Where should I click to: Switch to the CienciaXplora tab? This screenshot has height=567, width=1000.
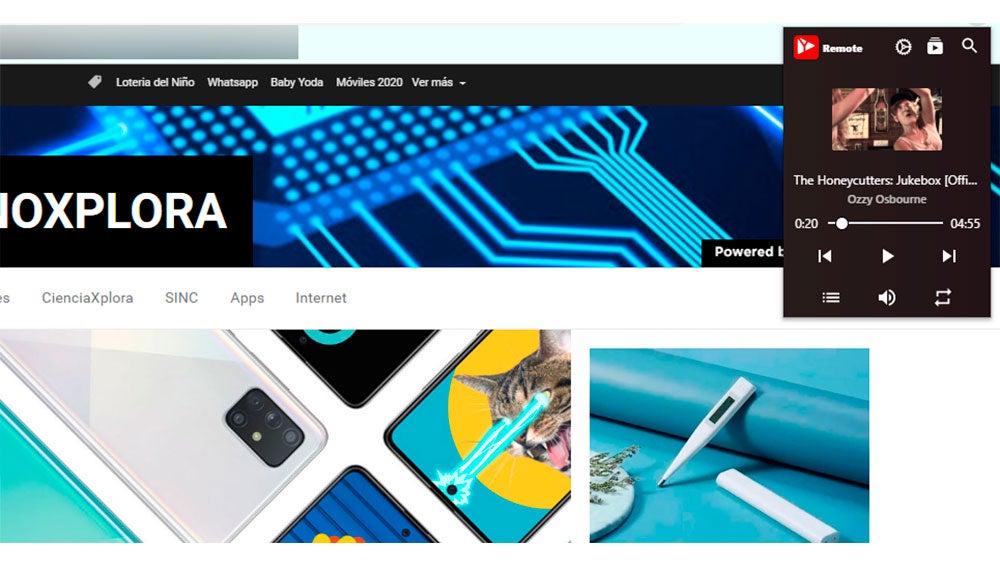pos(87,298)
